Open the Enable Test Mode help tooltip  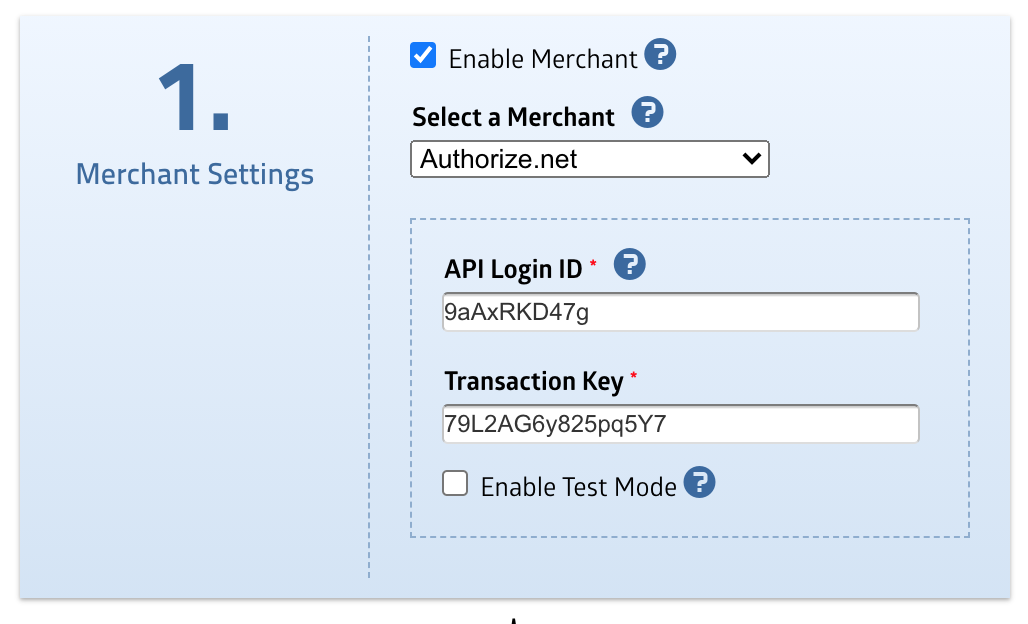[x=699, y=483]
